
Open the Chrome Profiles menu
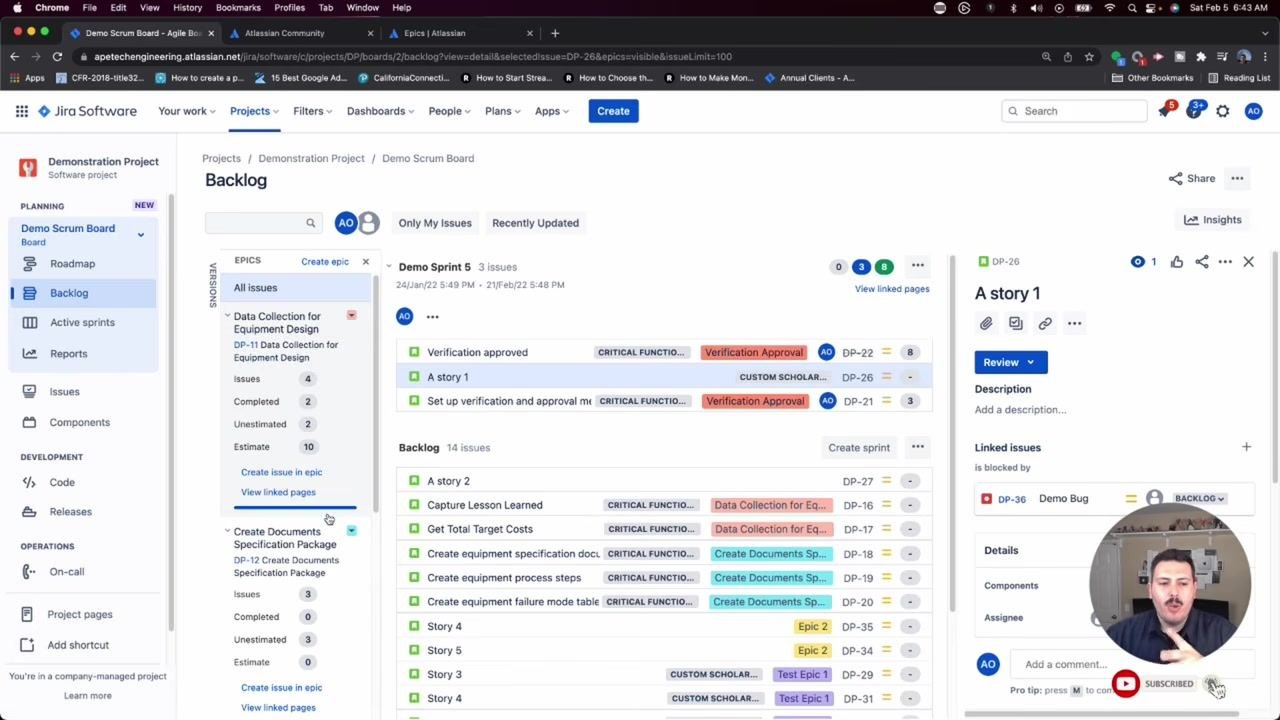click(289, 8)
